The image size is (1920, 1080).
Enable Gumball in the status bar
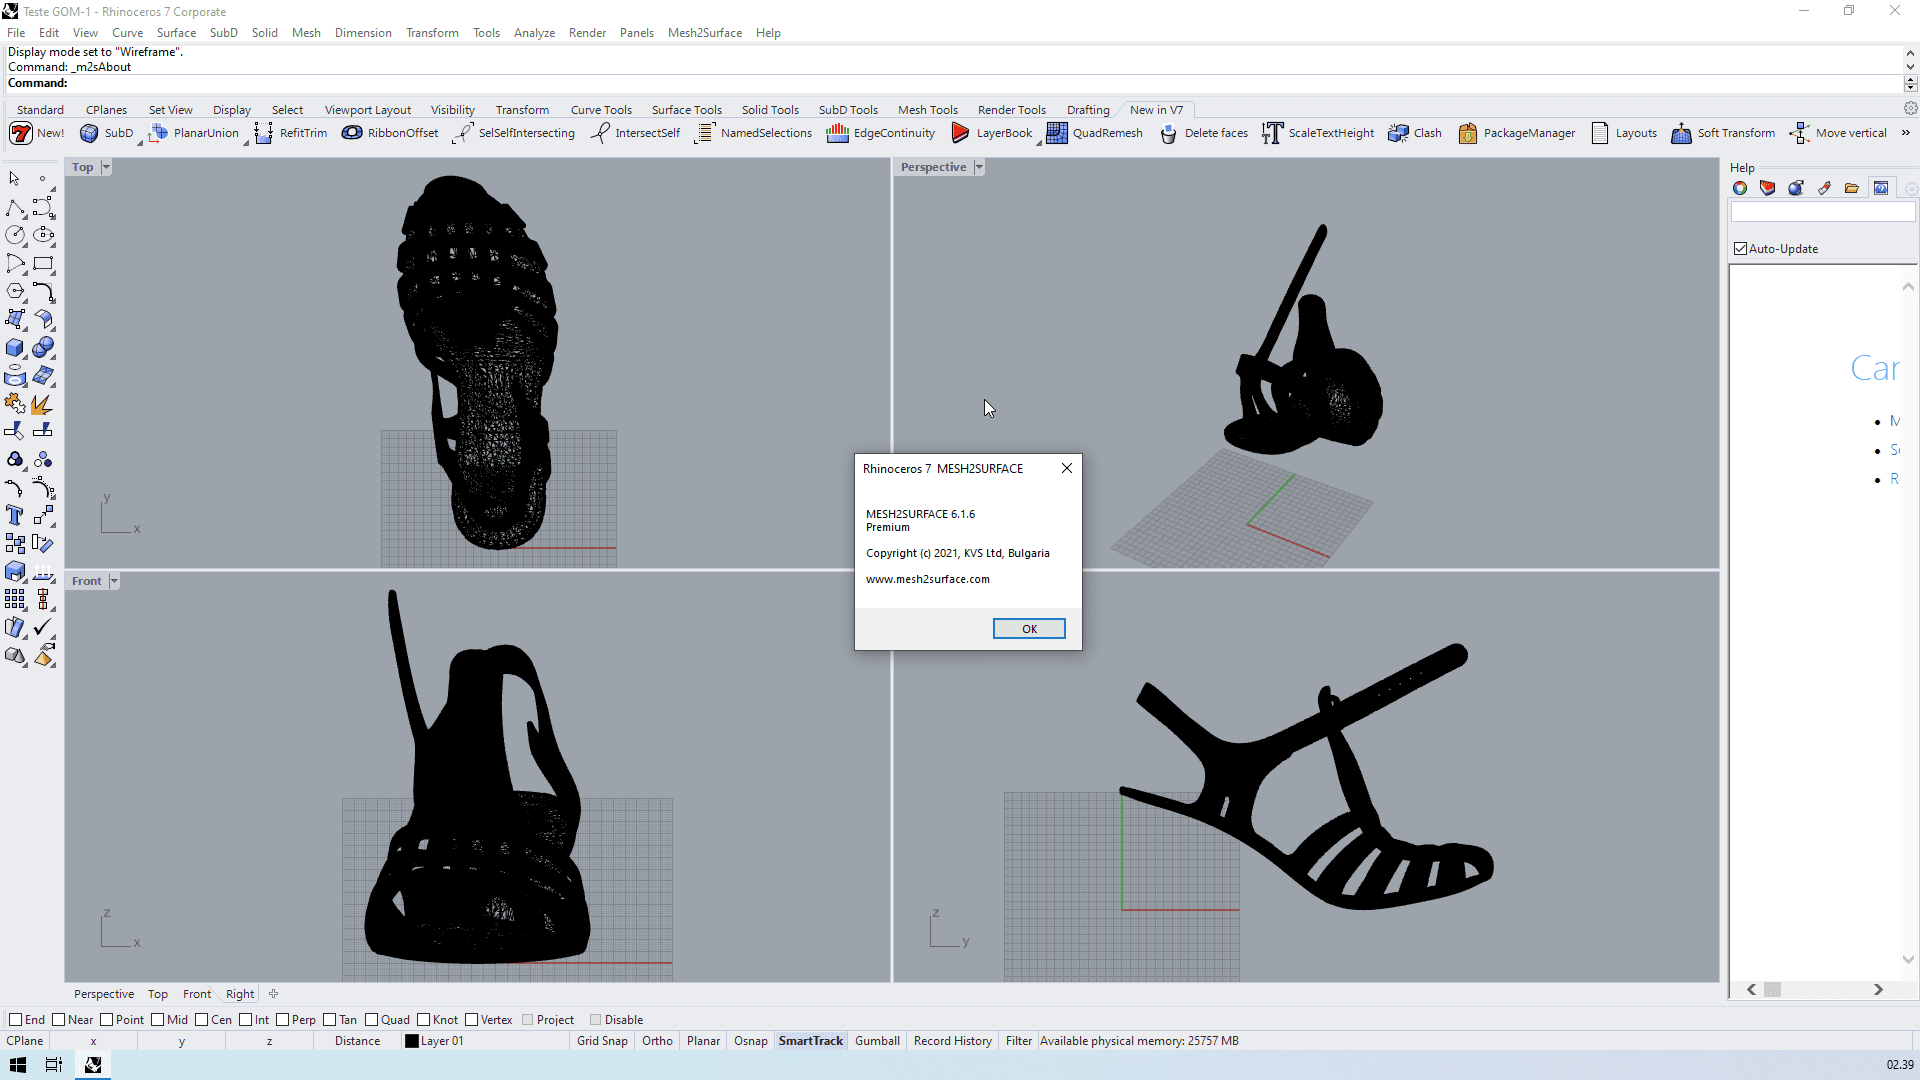[877, 1040]
